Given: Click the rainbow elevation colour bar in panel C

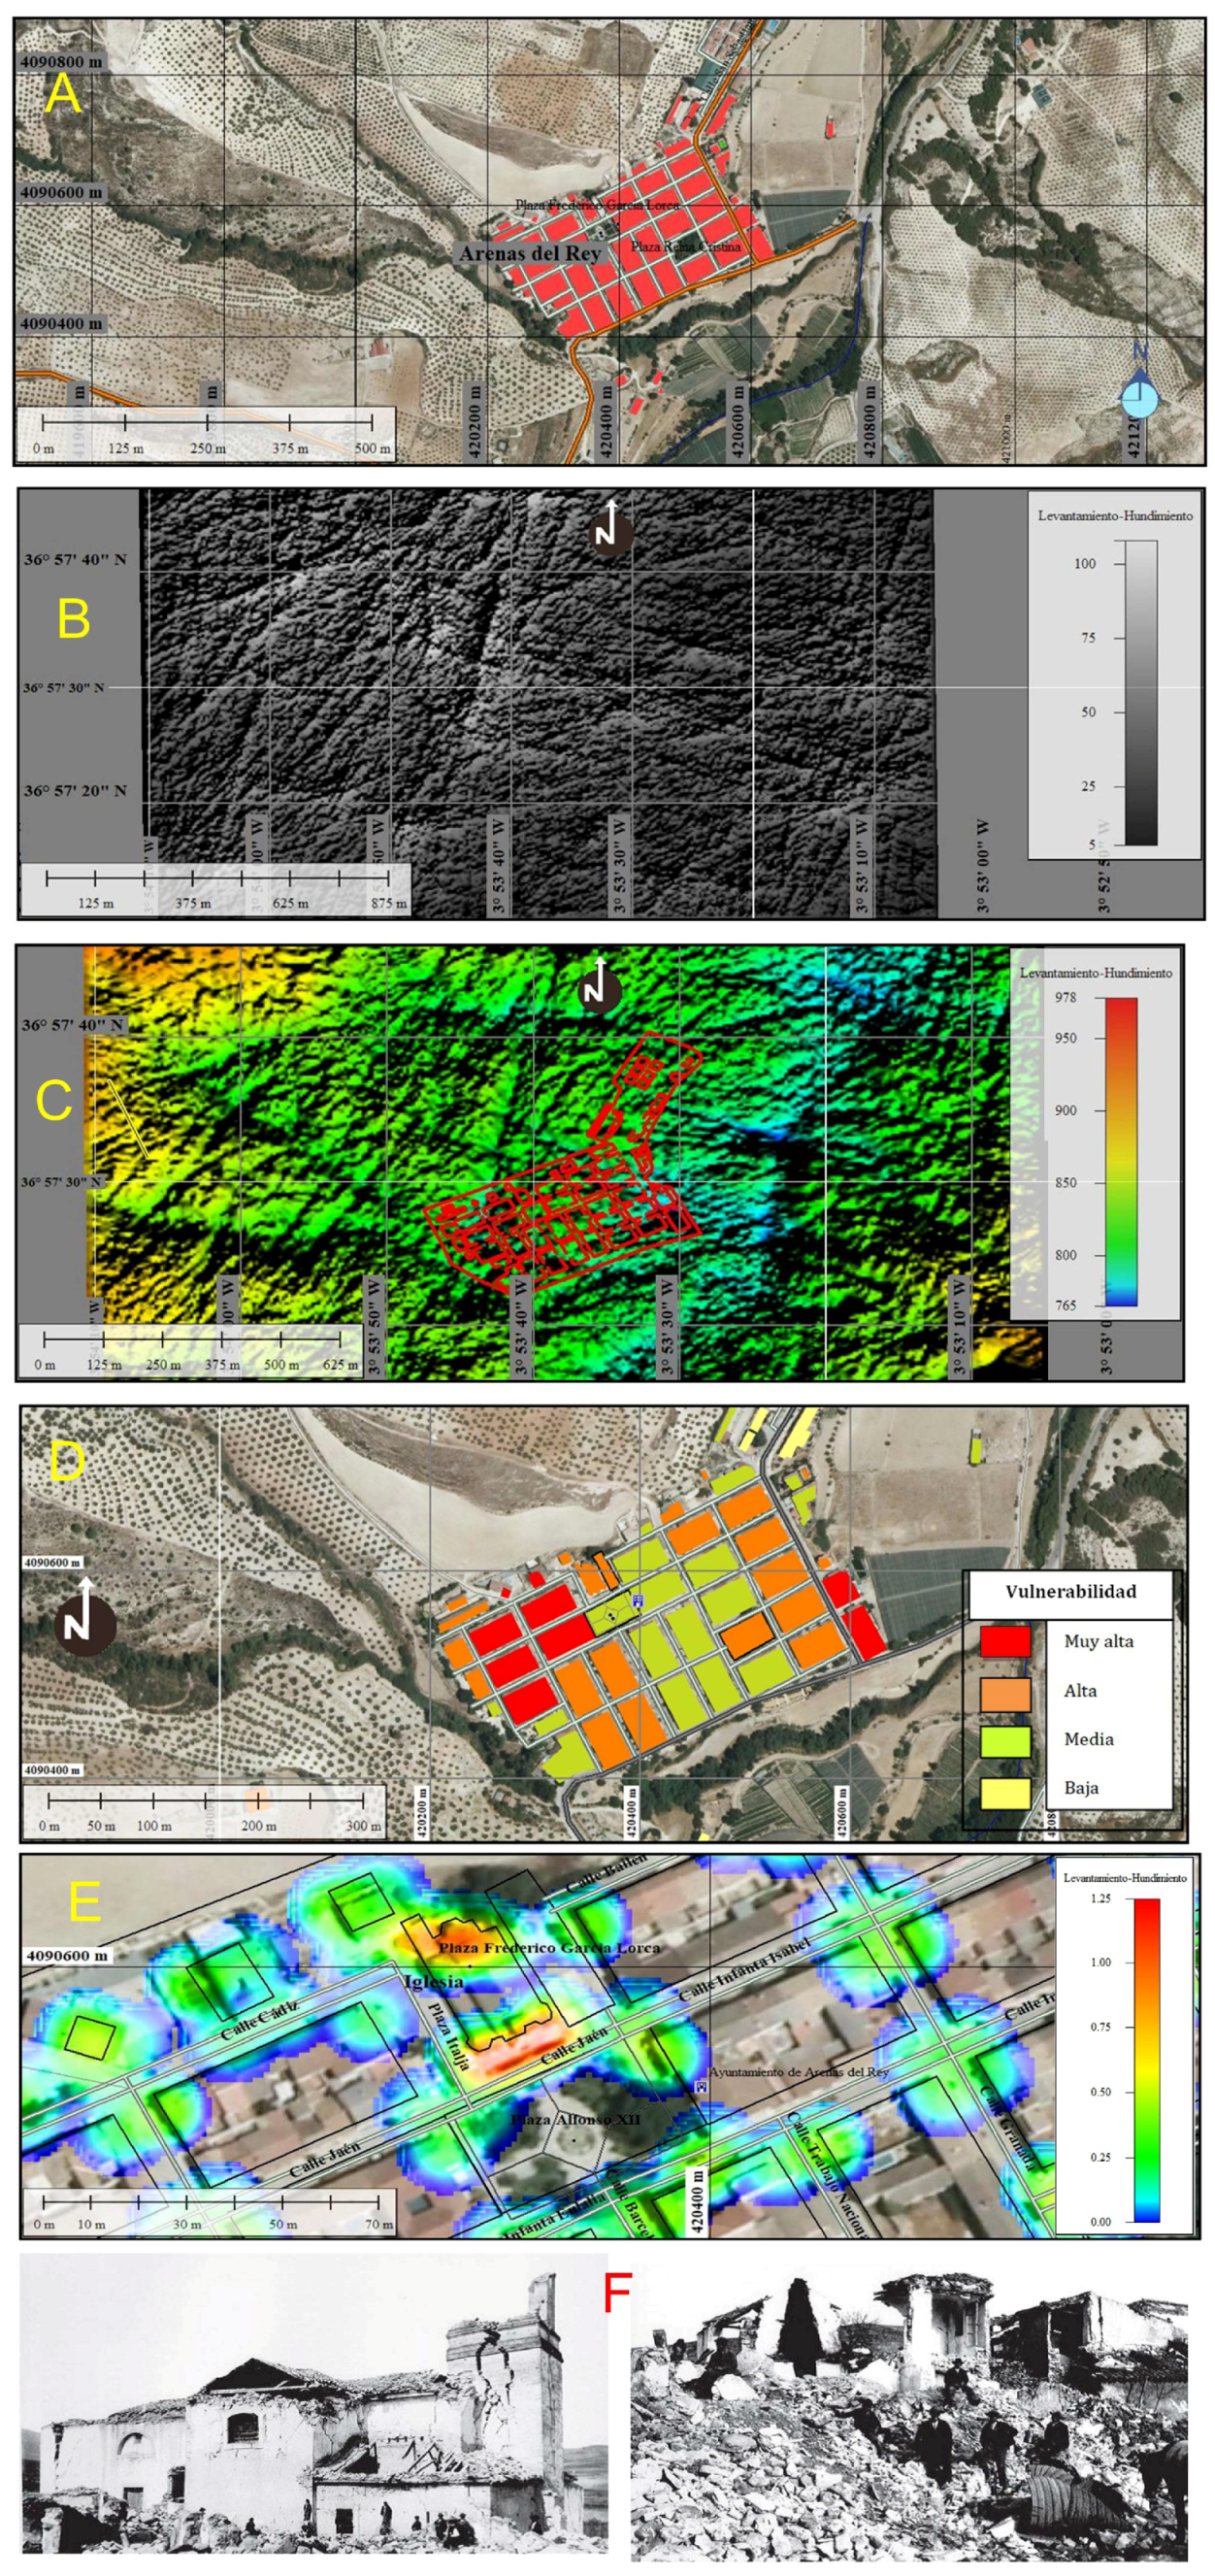Looking at the screenshot, I should point(1121,1151).
